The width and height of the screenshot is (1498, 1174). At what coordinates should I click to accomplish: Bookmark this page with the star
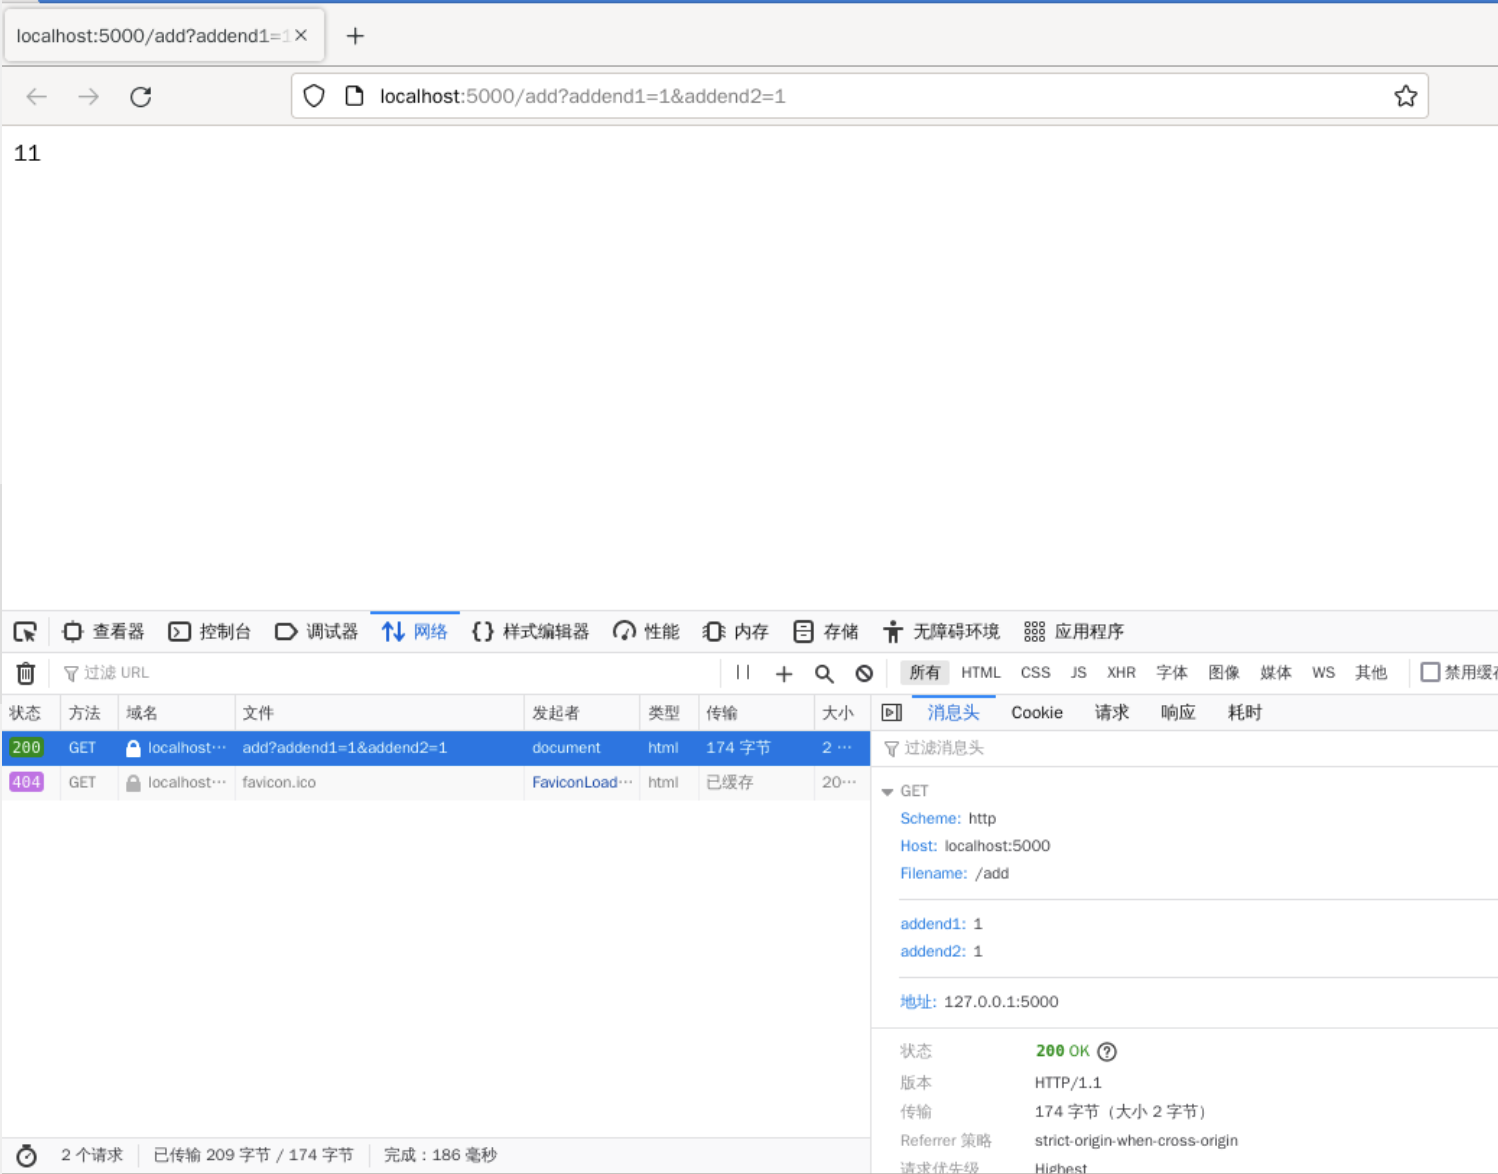pos(1405,96)
